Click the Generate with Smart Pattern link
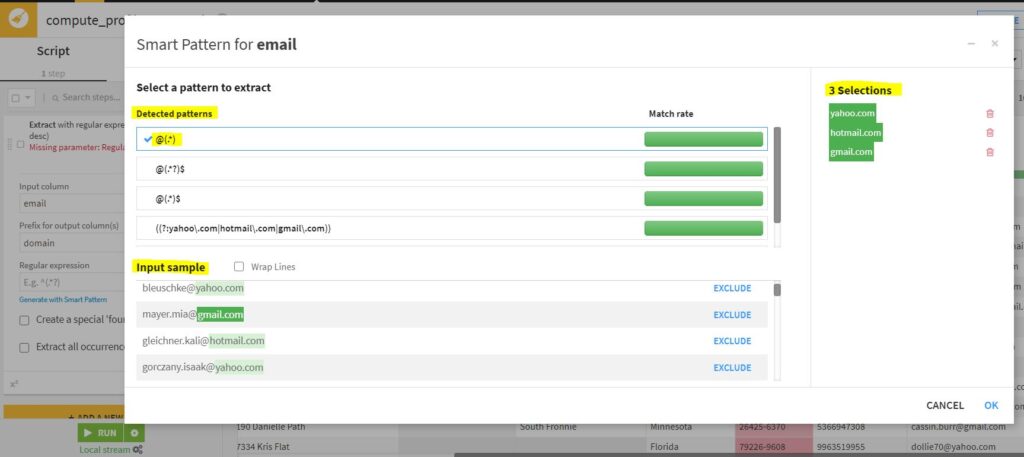This screenshot has width=1024, height=457. click(x=63, y=300)
